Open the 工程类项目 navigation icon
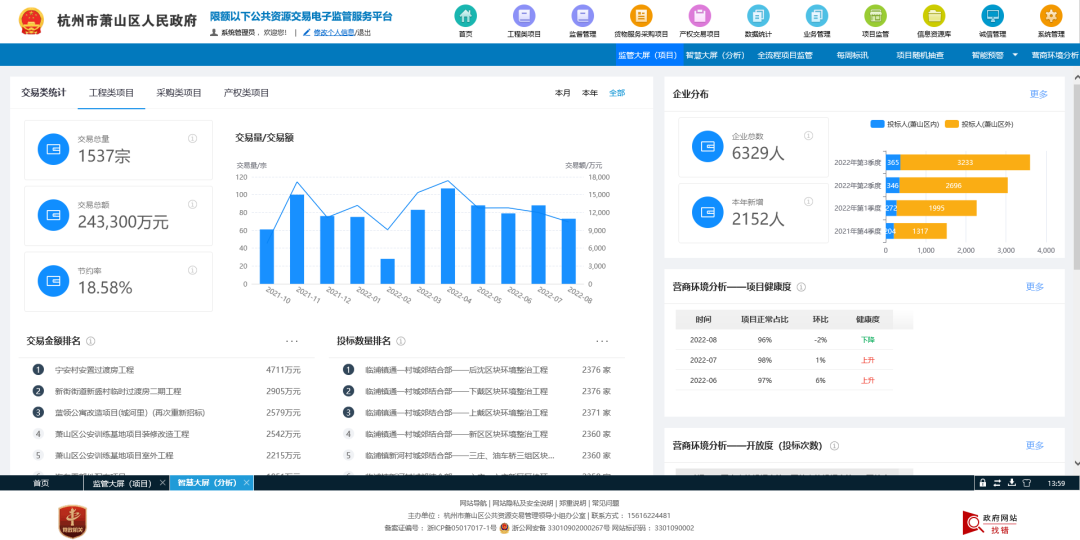1080x540 pixels. pos(524,15)
